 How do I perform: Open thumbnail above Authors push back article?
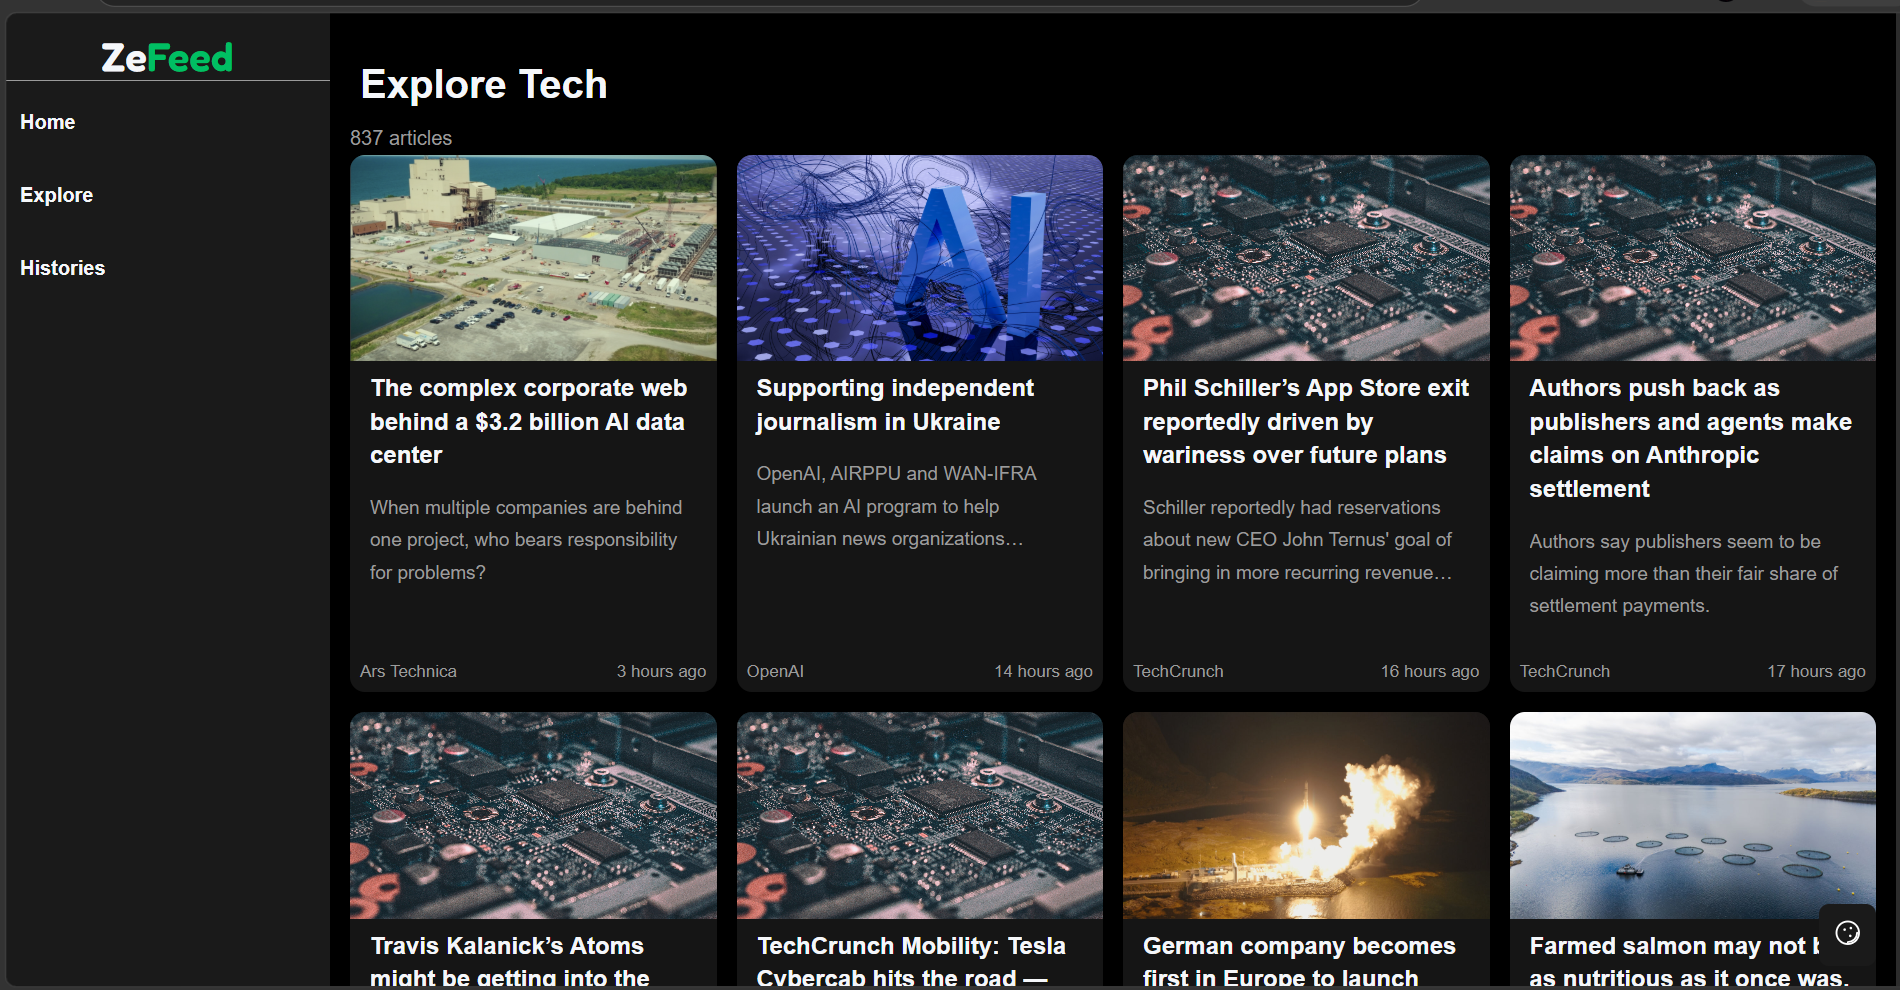1693,258
